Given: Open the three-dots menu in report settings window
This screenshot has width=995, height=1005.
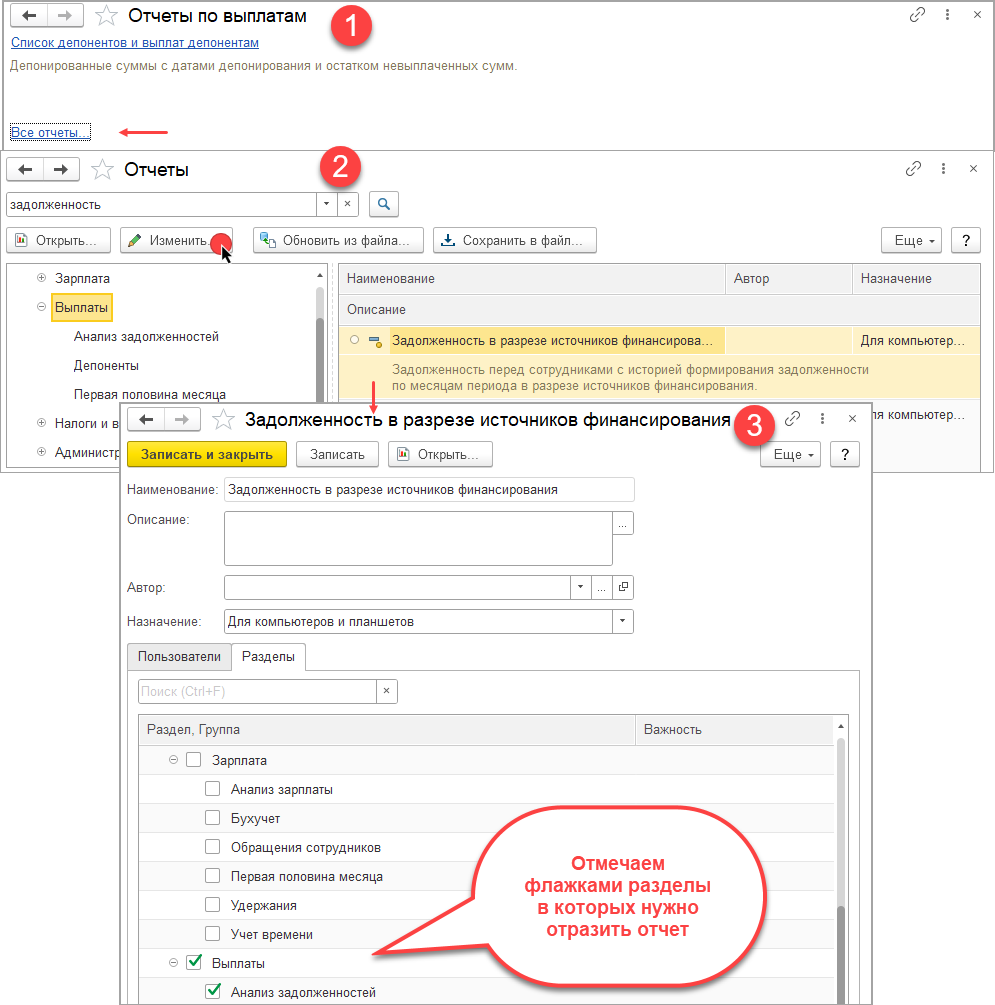Looking at the screenshot, I should pyautogui.click(x=822, y=419).
